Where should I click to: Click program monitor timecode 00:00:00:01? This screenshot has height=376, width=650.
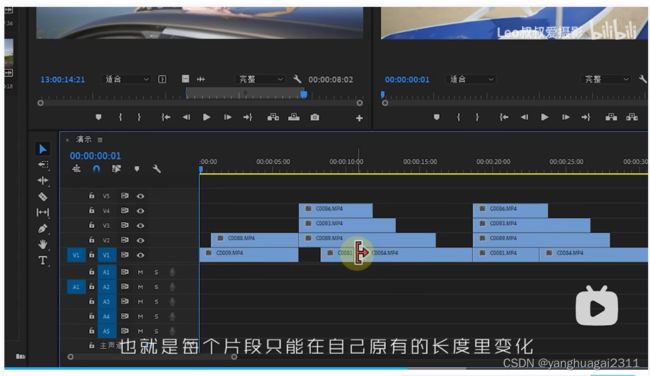(407, 79)
